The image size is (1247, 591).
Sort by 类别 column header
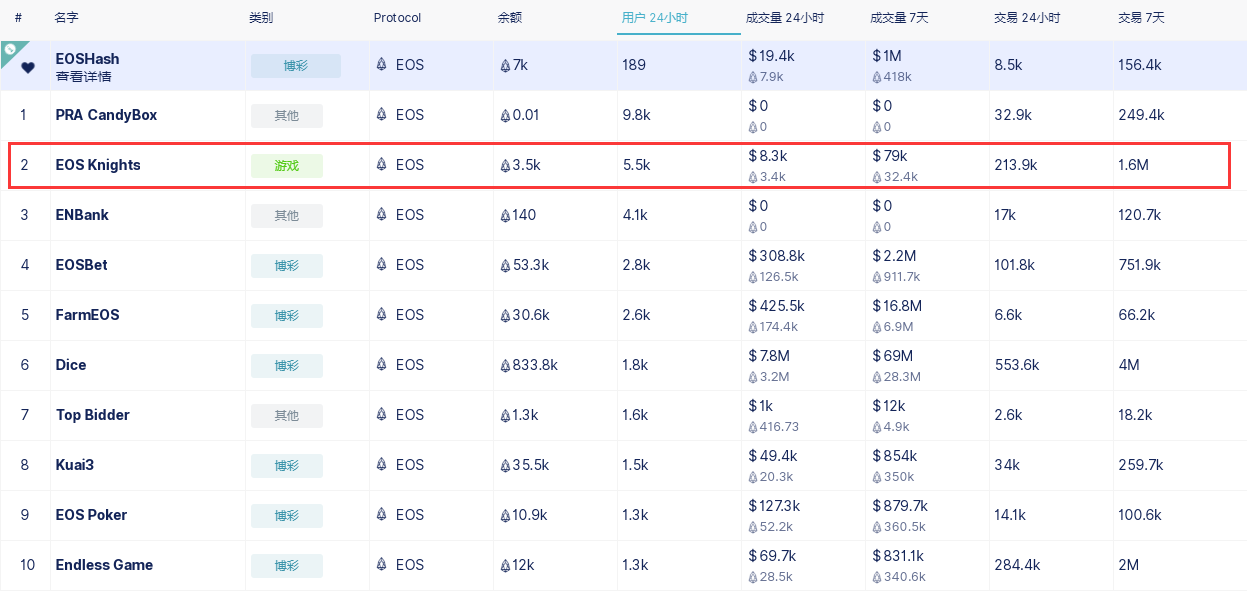261,18
